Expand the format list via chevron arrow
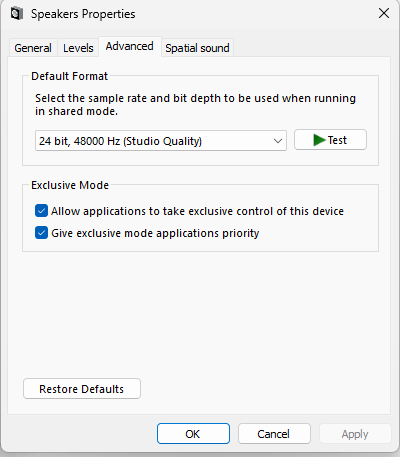This screenshot has width=400, height=457. pos(278,141)
